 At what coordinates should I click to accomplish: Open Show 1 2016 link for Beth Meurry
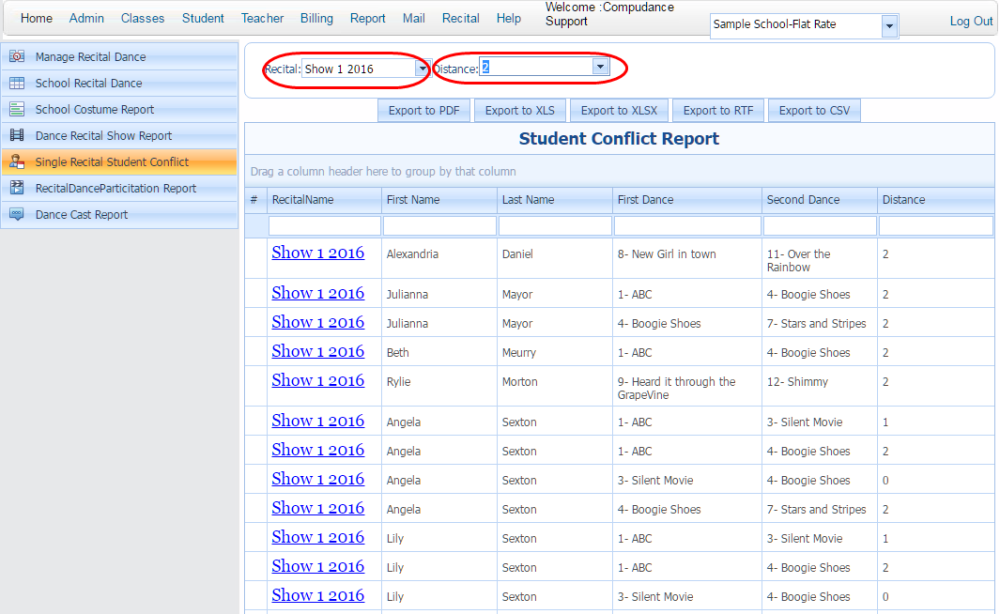[x=318, y=351]
